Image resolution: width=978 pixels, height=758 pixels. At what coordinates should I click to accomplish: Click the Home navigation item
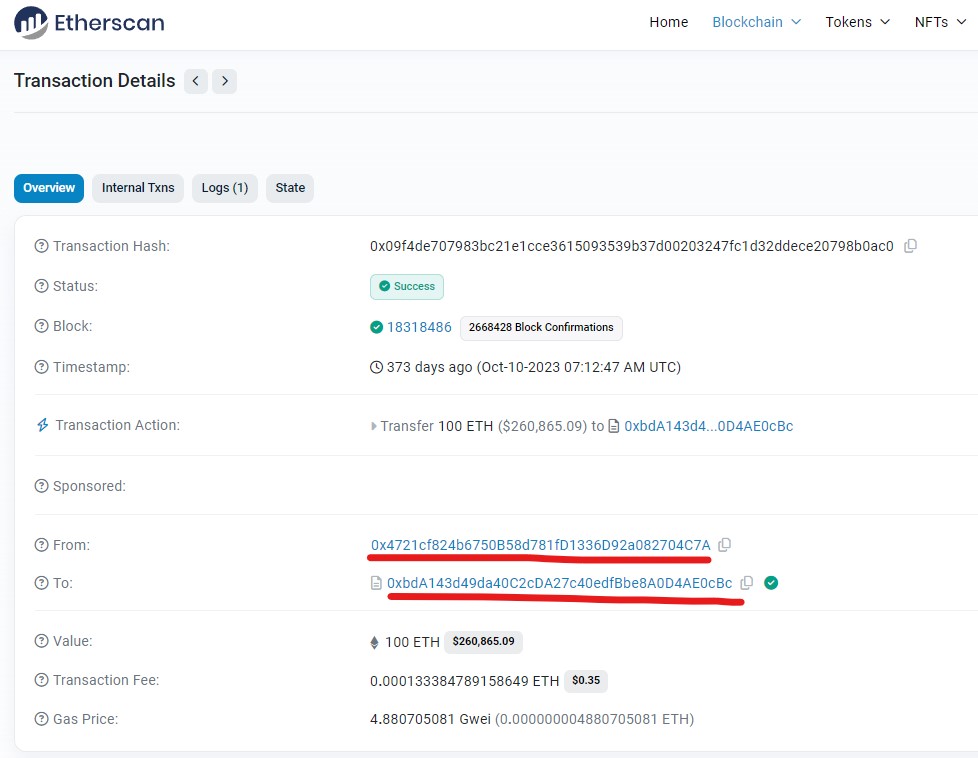669,22
